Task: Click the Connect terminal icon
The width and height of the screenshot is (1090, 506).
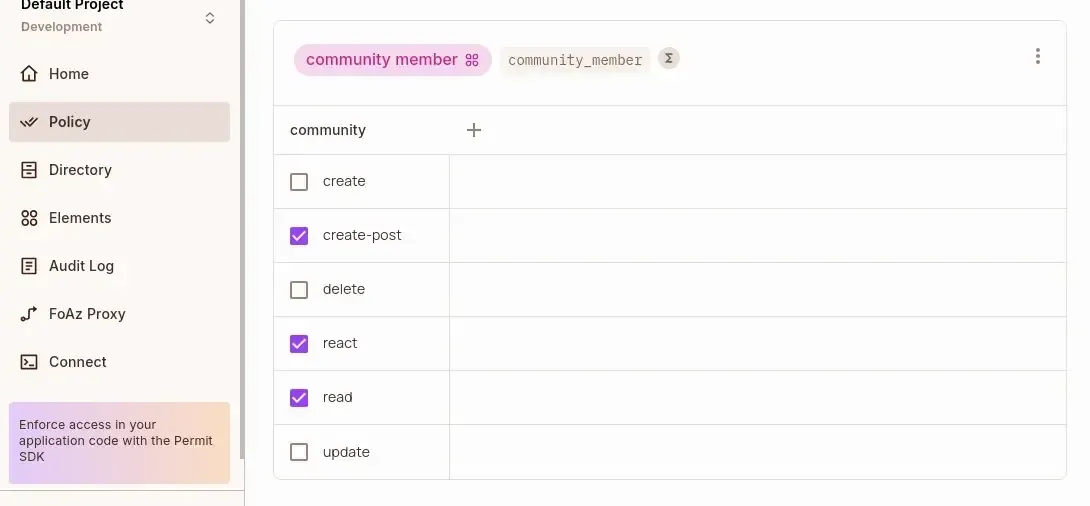Action: tap(29, 362)
